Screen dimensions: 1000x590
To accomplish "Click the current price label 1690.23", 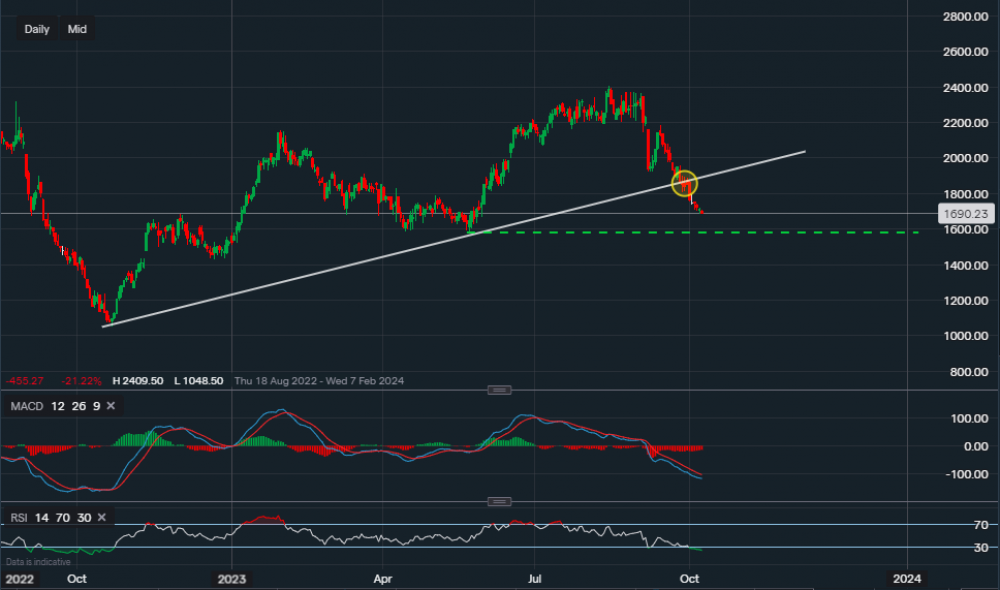I will pos(965,213).
